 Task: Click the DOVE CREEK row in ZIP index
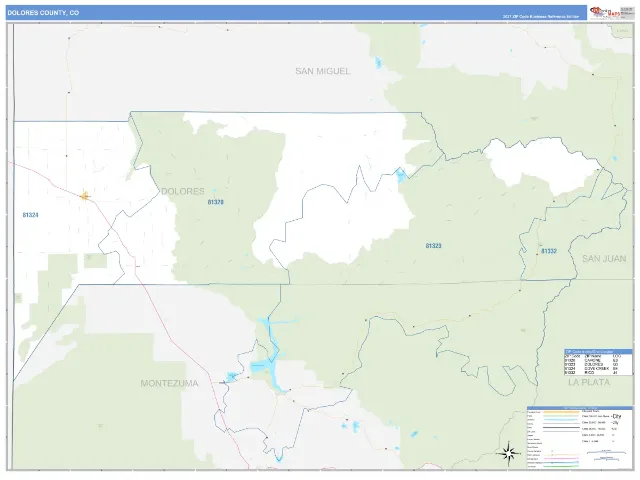click(598, 369)
